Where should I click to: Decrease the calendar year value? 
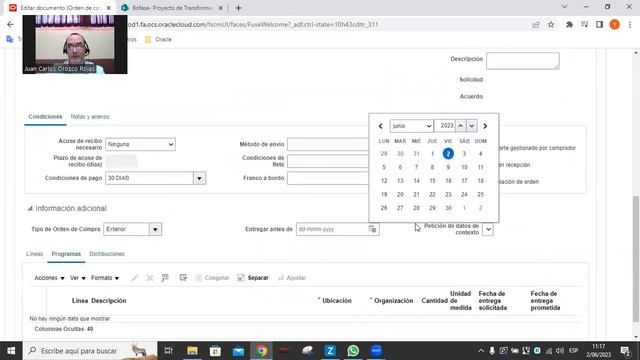point(471,126)
